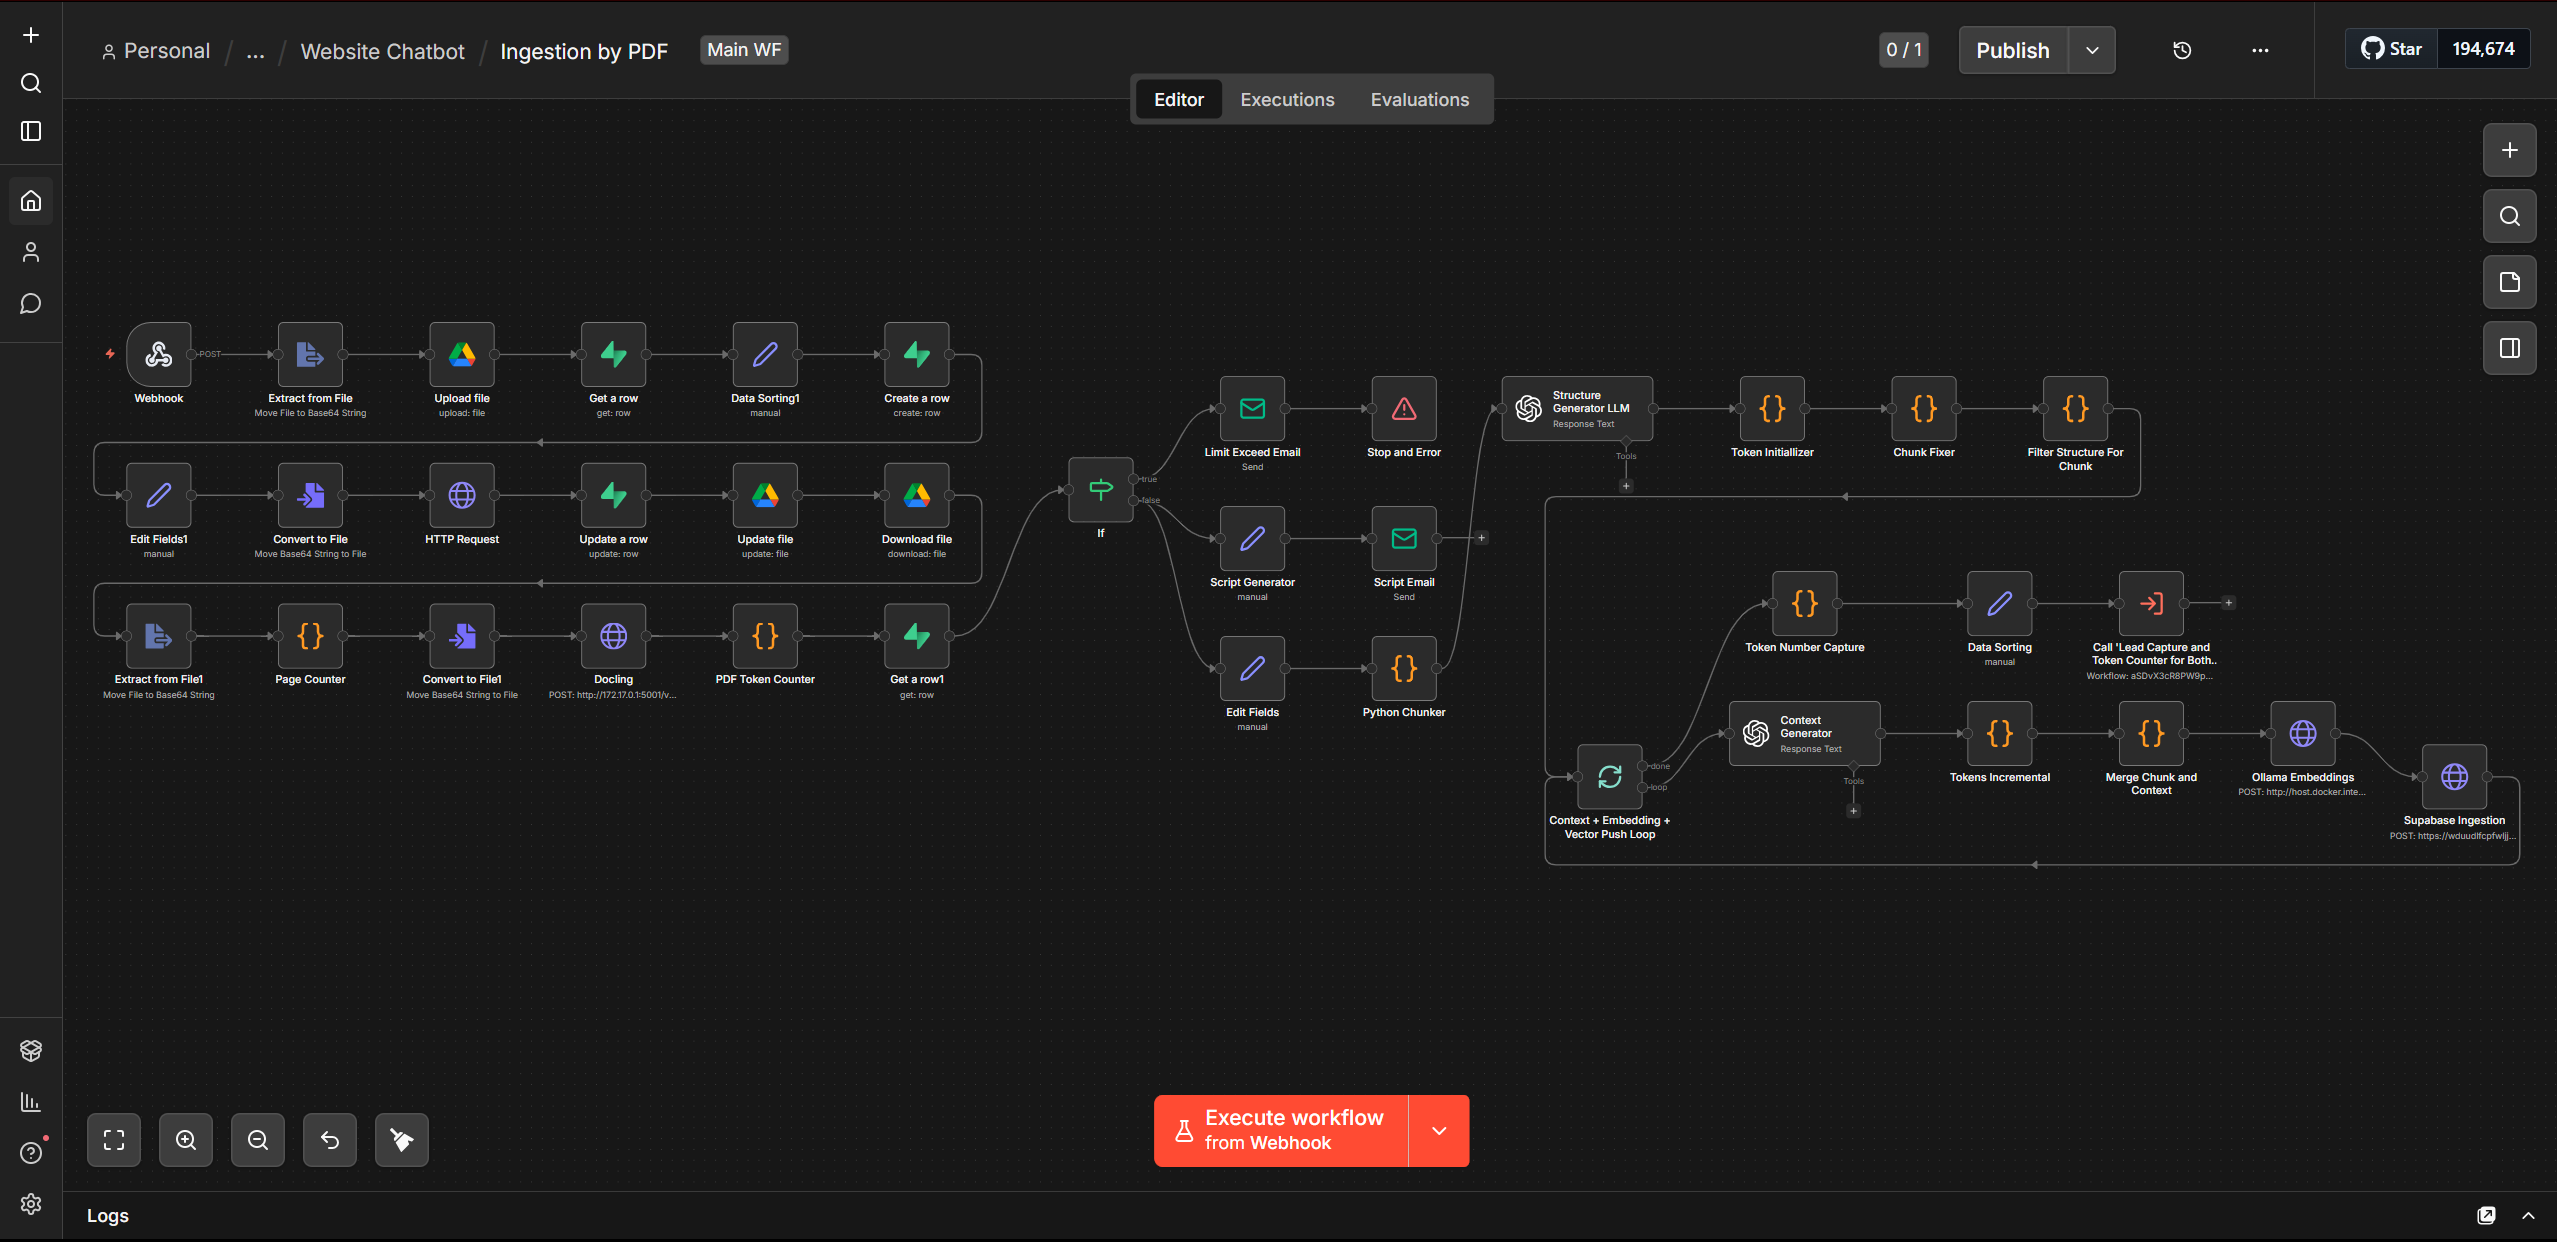Open the Supabase Ingestion node
The image size is (2557, 1242).
point(2454,777)
